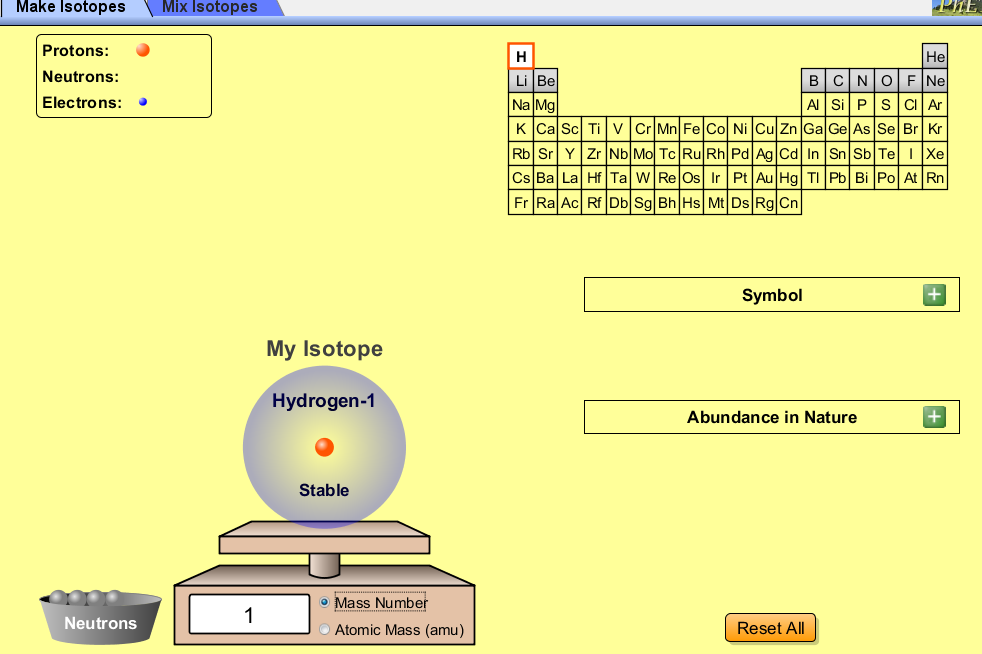Image resolution: width=982 pixels, height=654 pixels.
Task: Select Helium in the periodic table
Action: [x=935, y=57]
